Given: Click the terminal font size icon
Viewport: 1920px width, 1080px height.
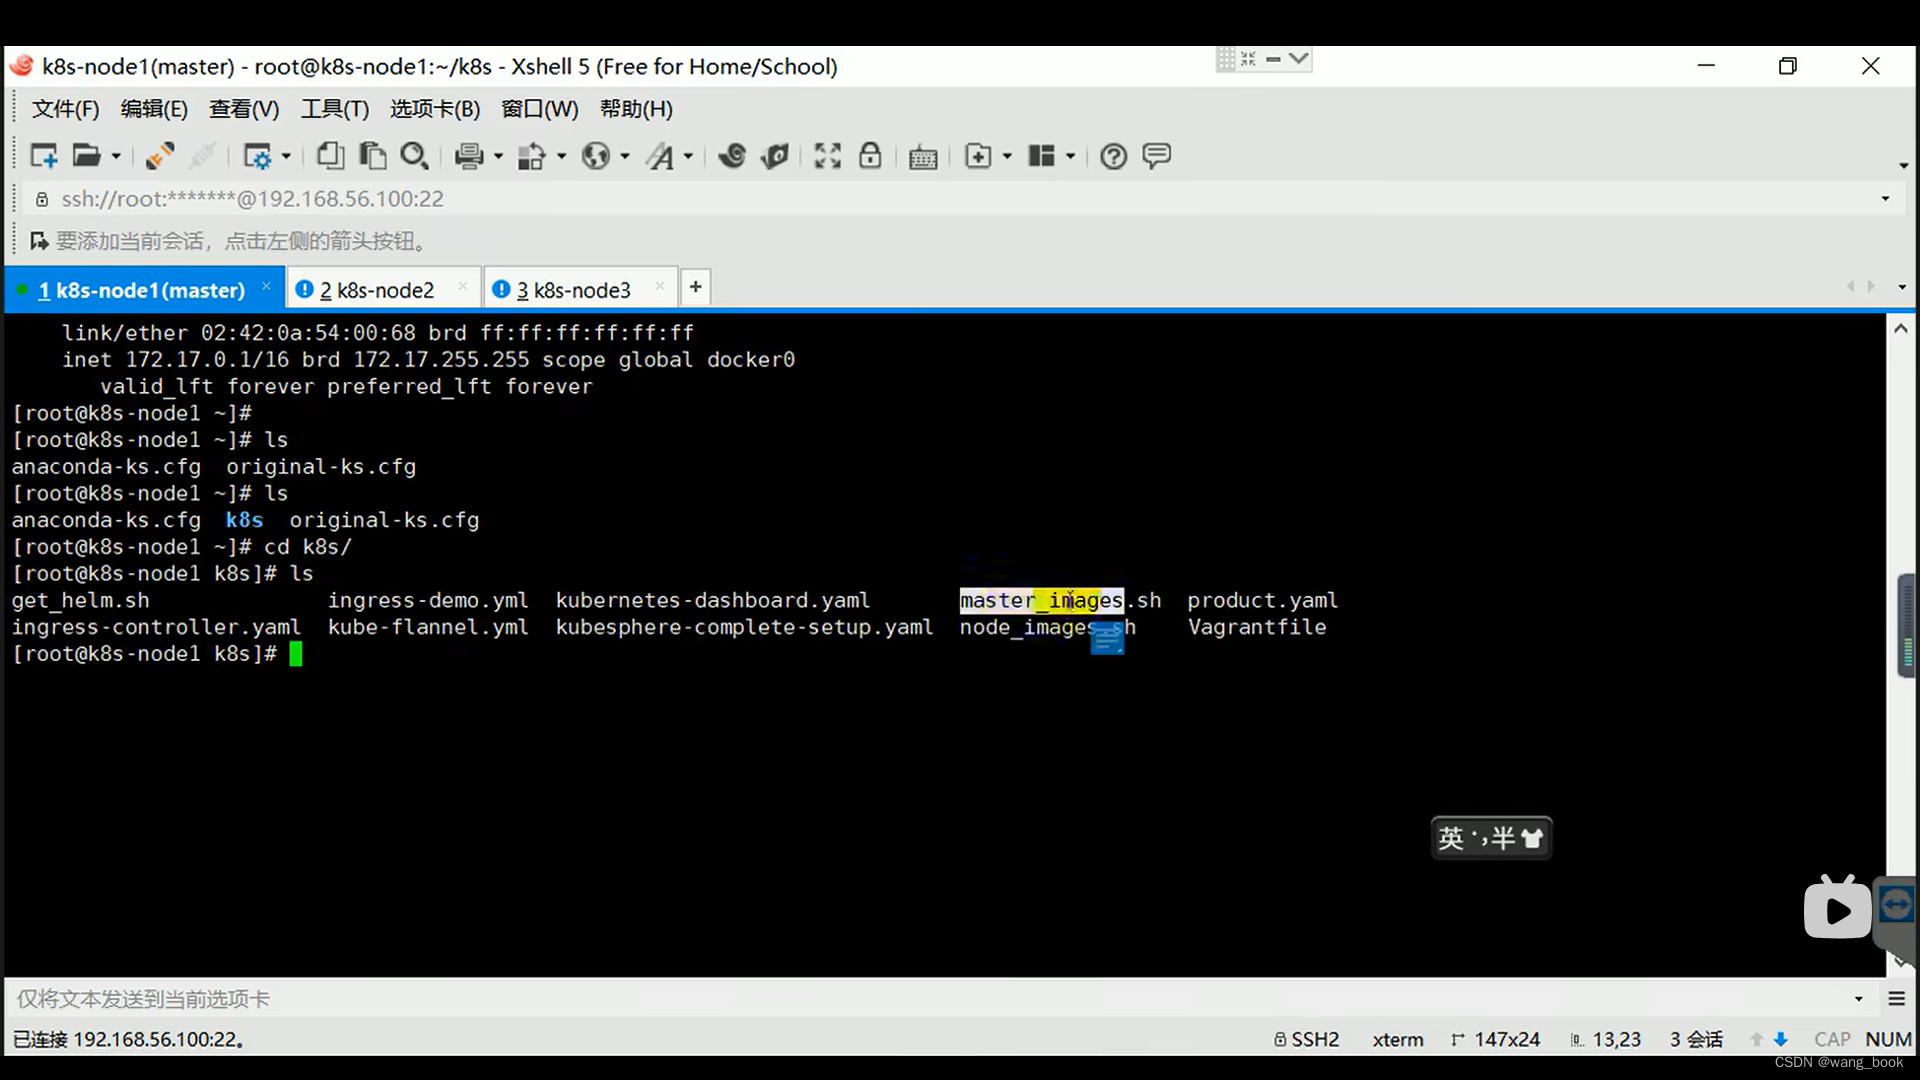Looking at the screenshot, I should tap(659, 156).
